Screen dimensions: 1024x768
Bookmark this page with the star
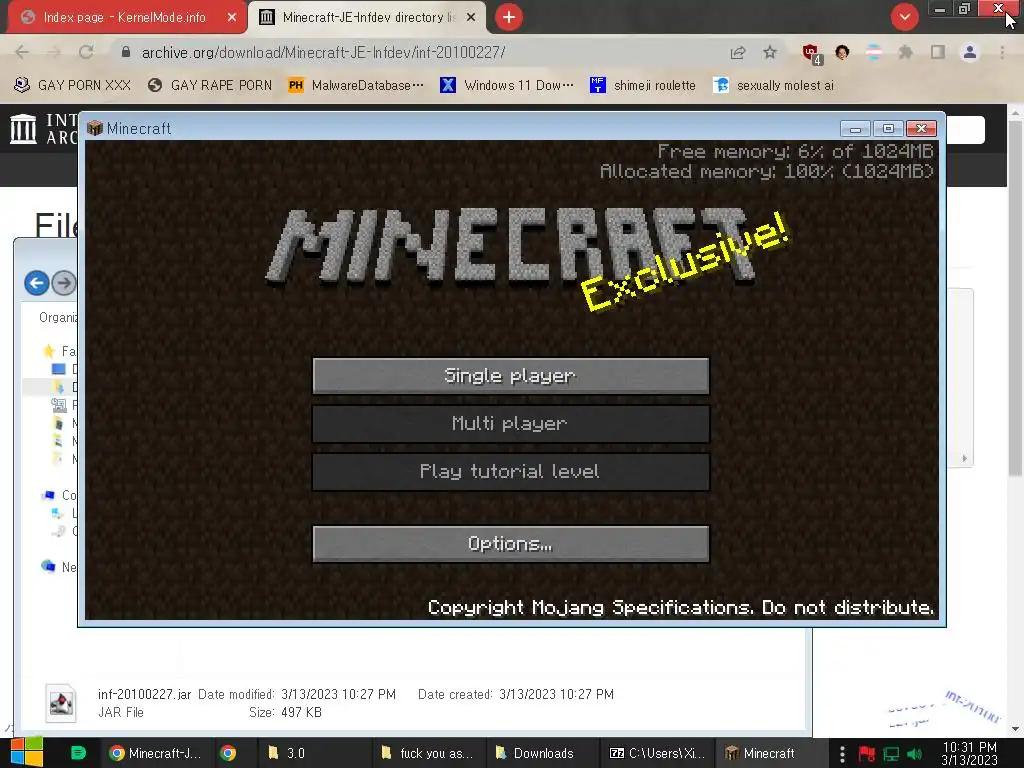pyautogui.click(x=770, y=52)
